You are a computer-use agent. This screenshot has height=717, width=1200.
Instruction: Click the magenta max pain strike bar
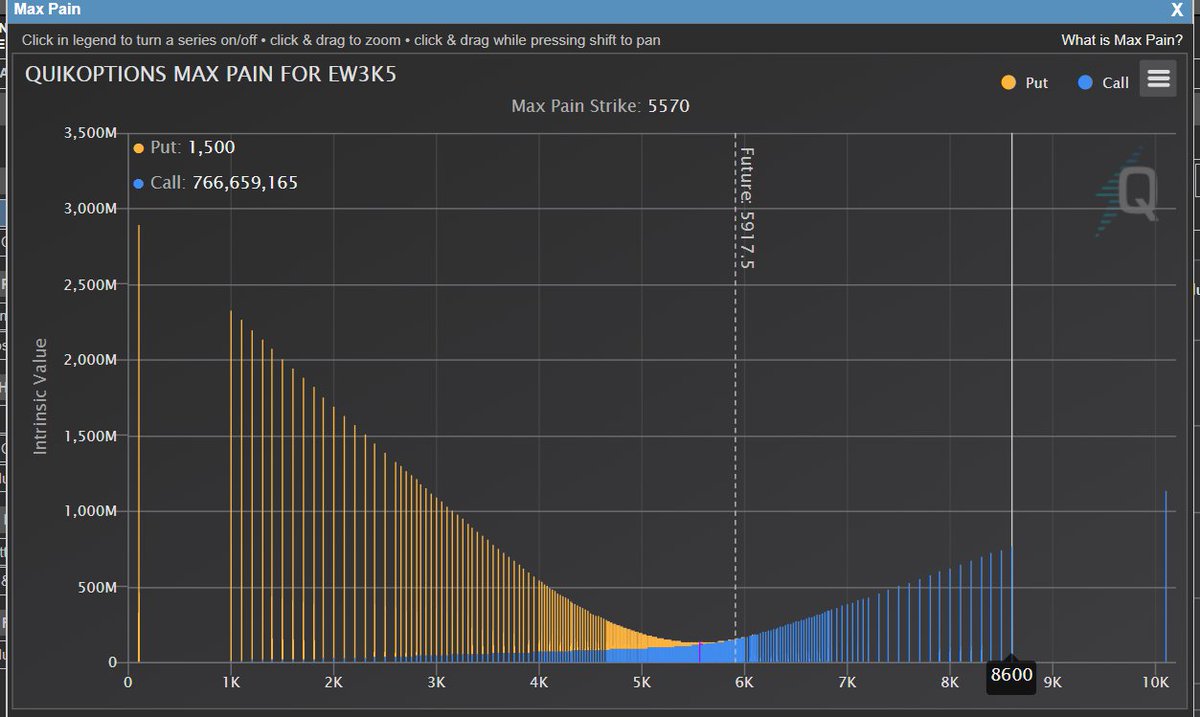(x=699, y=652)
